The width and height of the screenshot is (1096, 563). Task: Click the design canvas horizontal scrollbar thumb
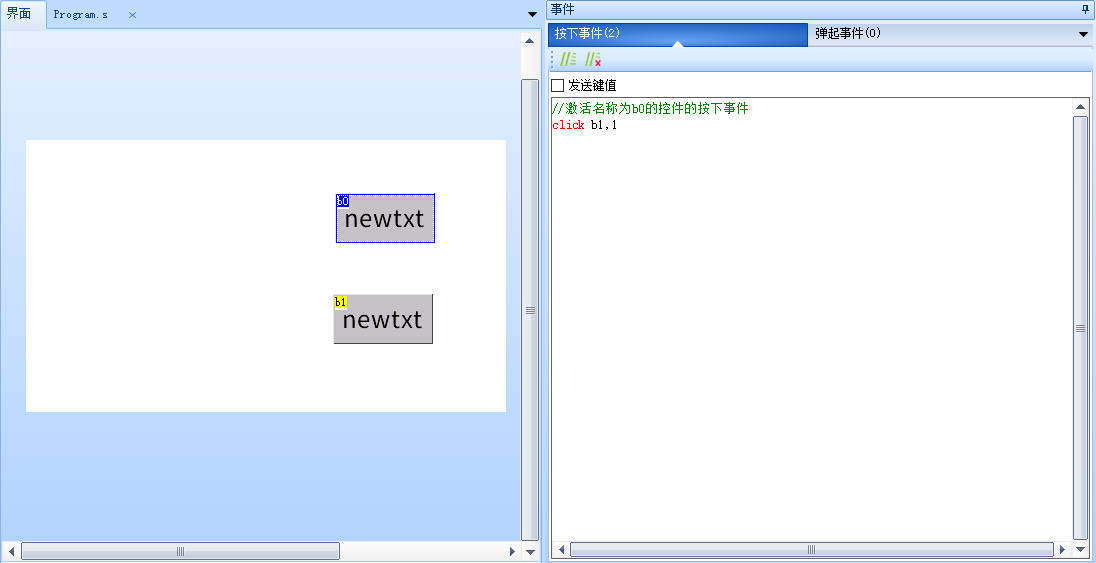click(180, 551)
